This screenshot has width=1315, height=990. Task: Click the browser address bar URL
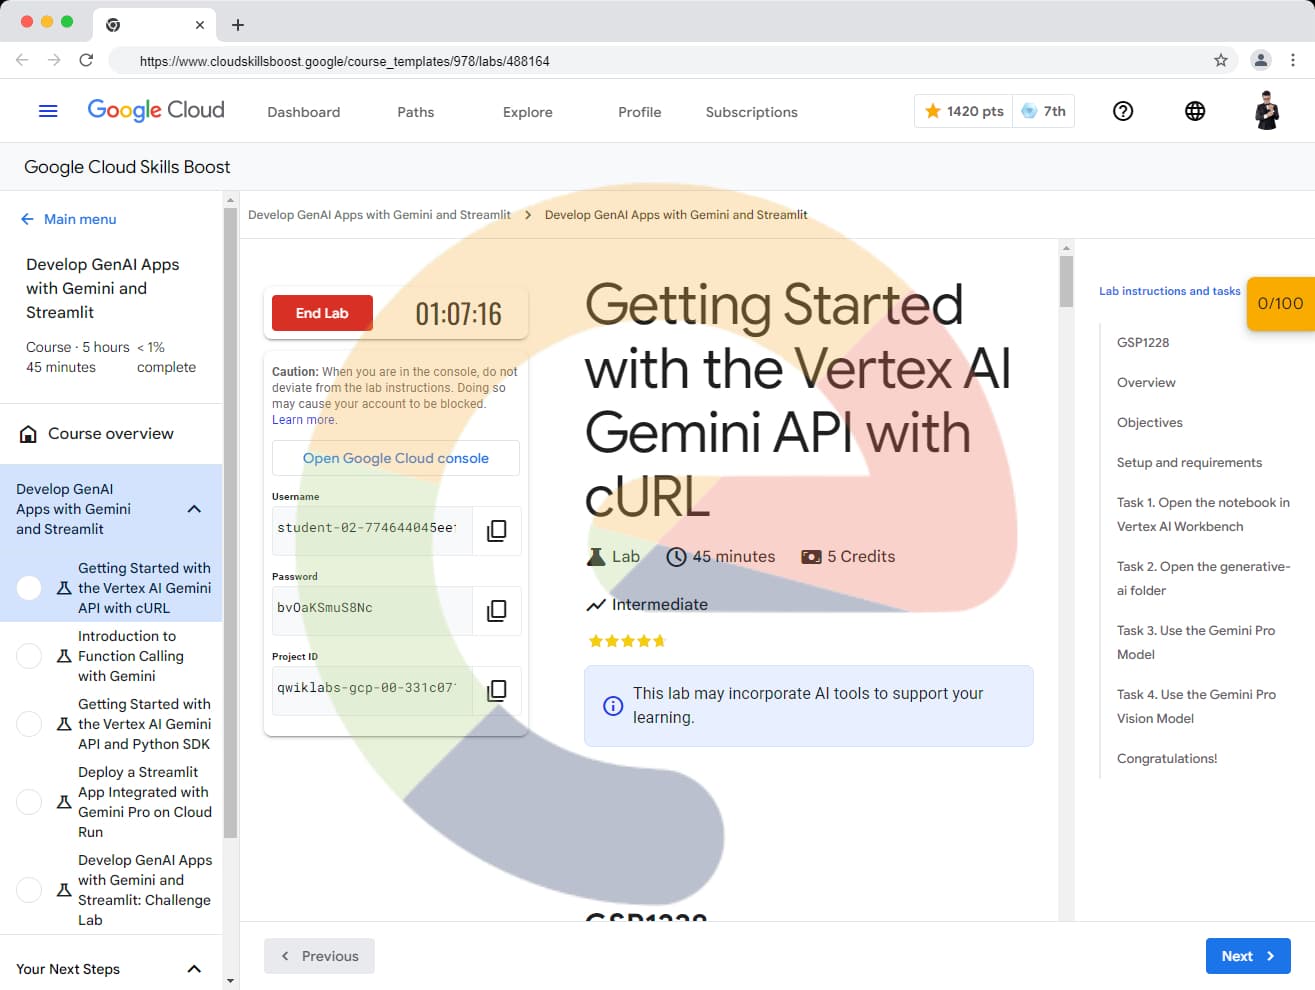(x=345, y=61)
